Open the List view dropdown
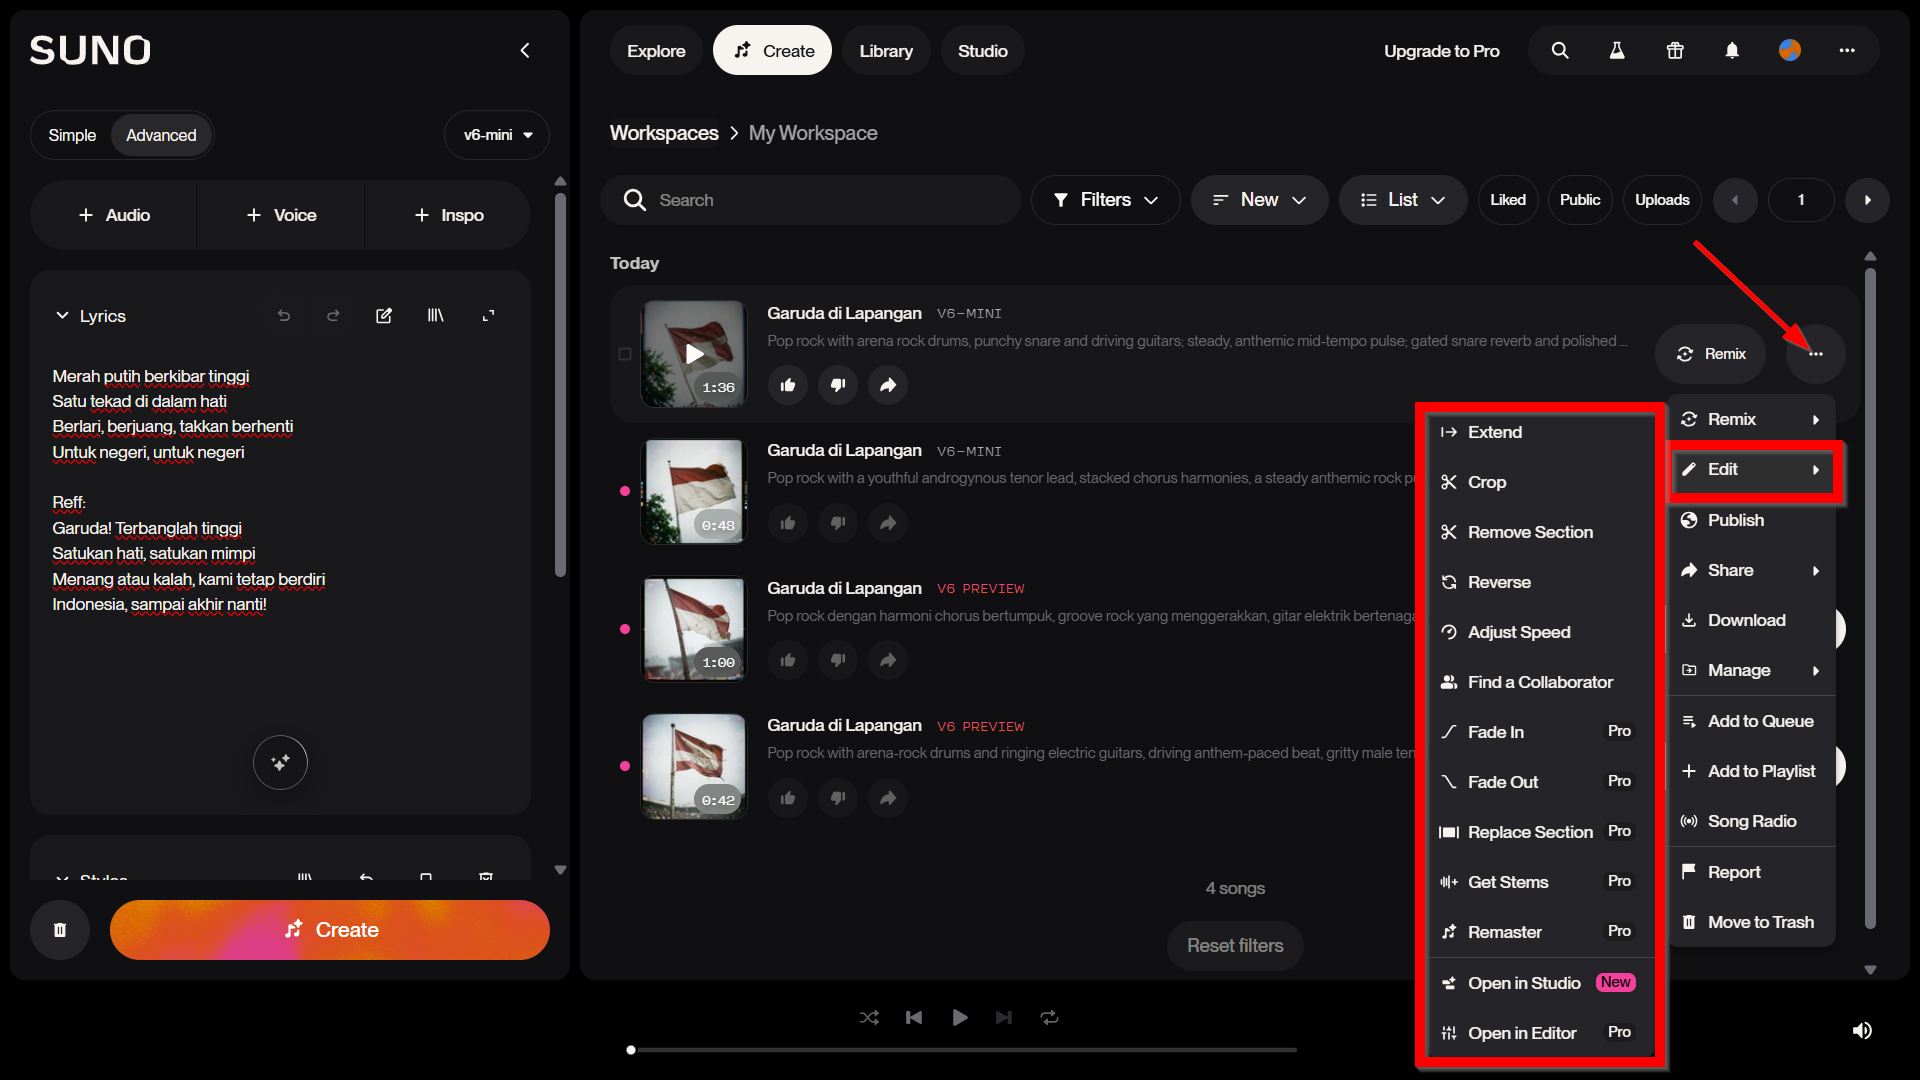1920x1080 pixels. click(1403, 200)
